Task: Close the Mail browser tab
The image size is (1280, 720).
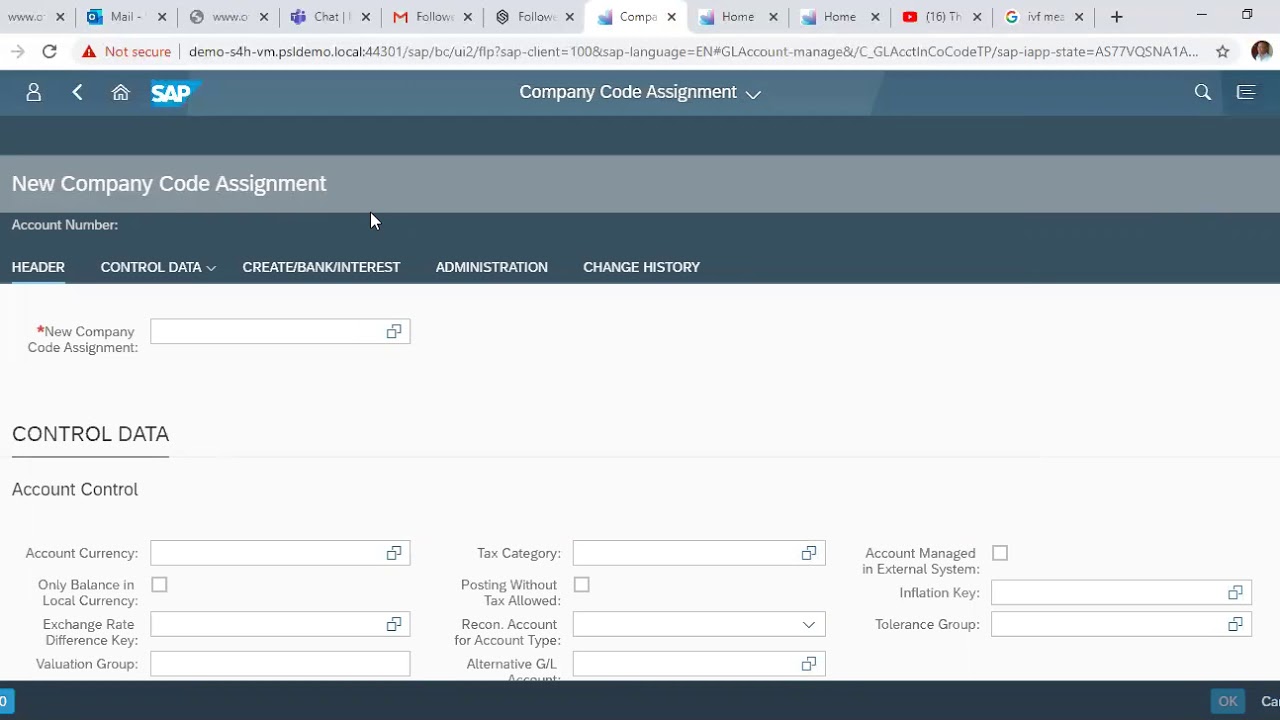Action: click(x=162, y=17)
